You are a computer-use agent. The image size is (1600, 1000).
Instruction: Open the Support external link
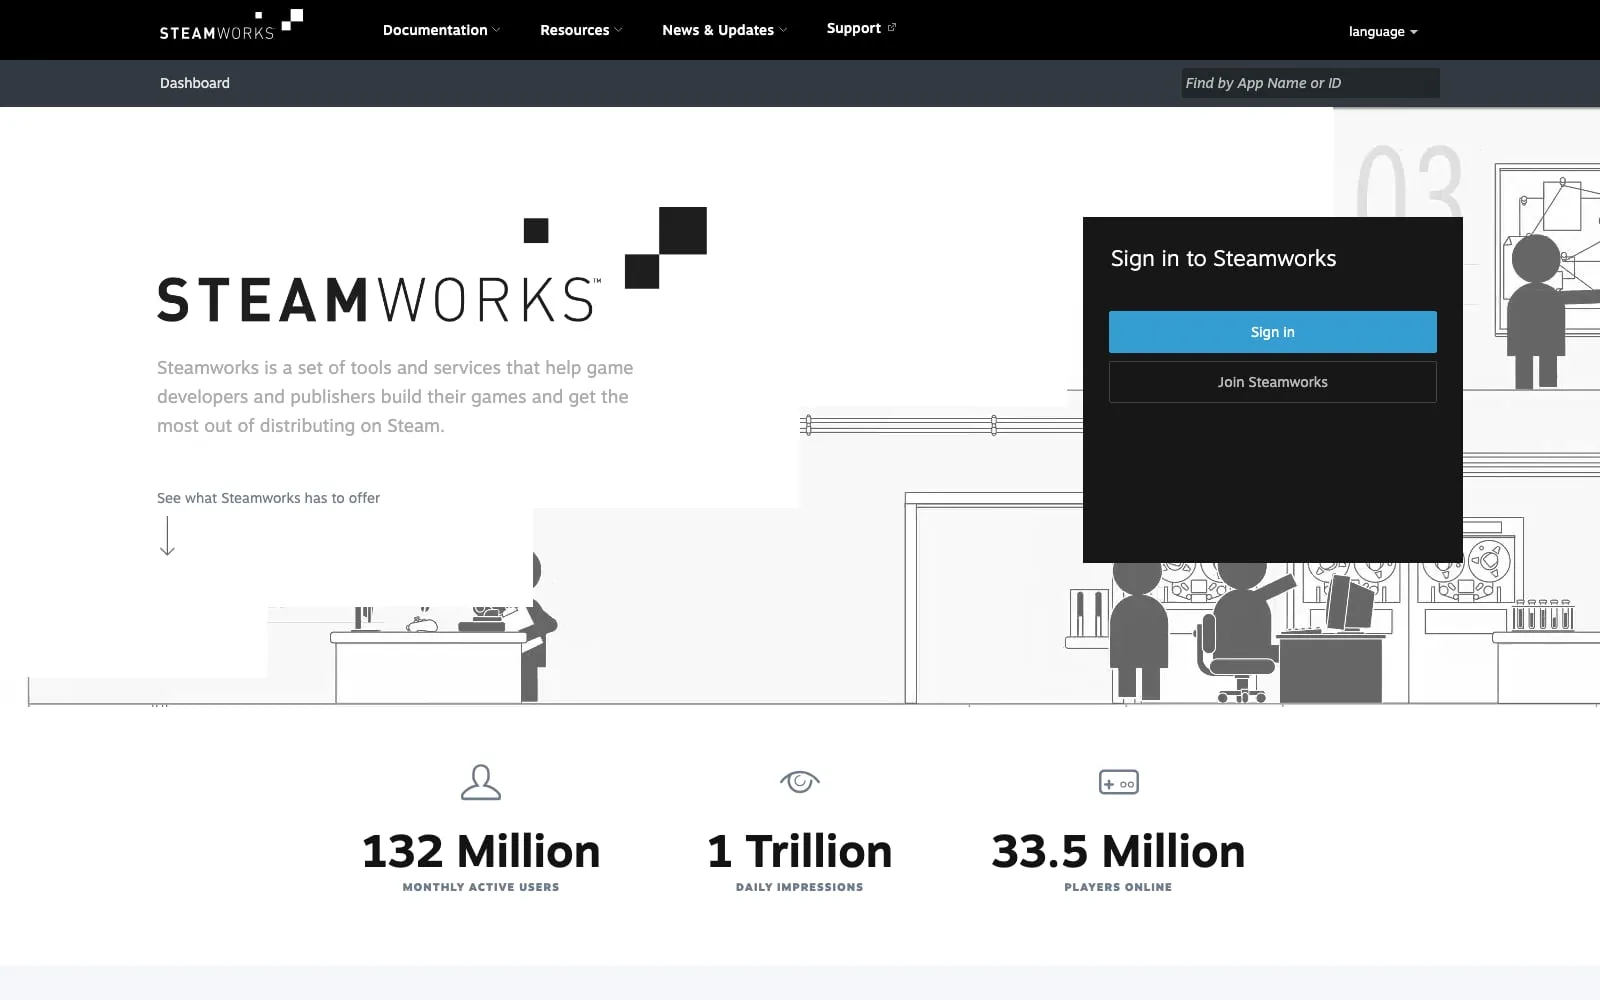[861, 28]
